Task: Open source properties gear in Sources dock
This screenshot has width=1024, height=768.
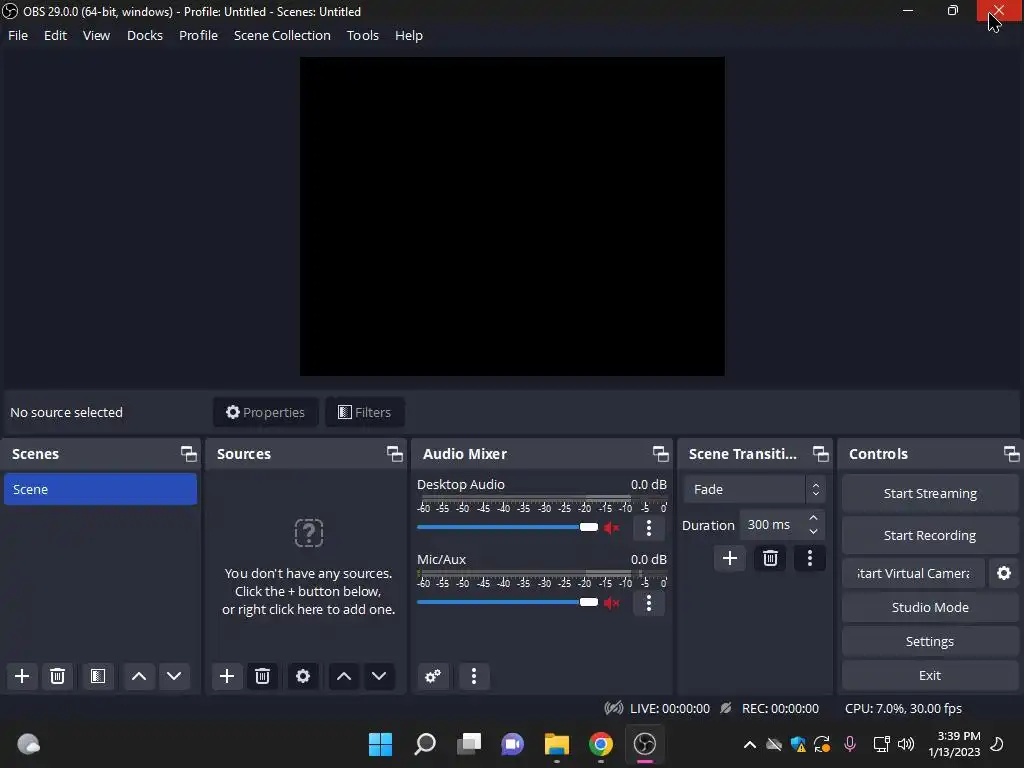Action: point(303,676)
